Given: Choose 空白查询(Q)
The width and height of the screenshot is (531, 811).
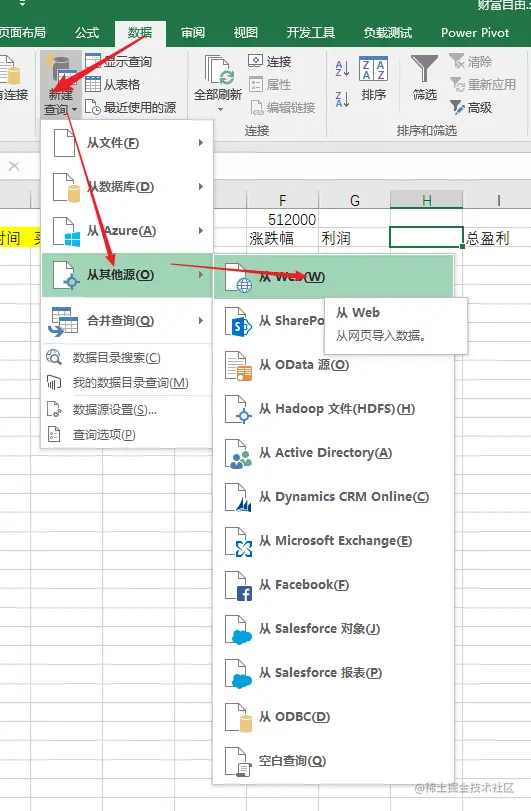Looking at the screenshot, I should click(333, 760).
